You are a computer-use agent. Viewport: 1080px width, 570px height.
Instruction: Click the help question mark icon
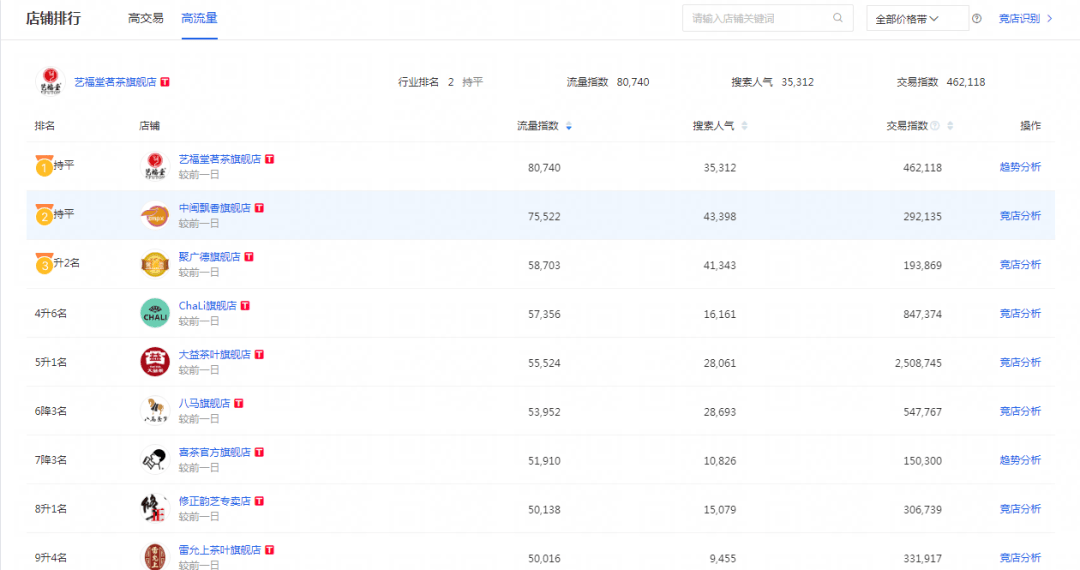(977, 19)
